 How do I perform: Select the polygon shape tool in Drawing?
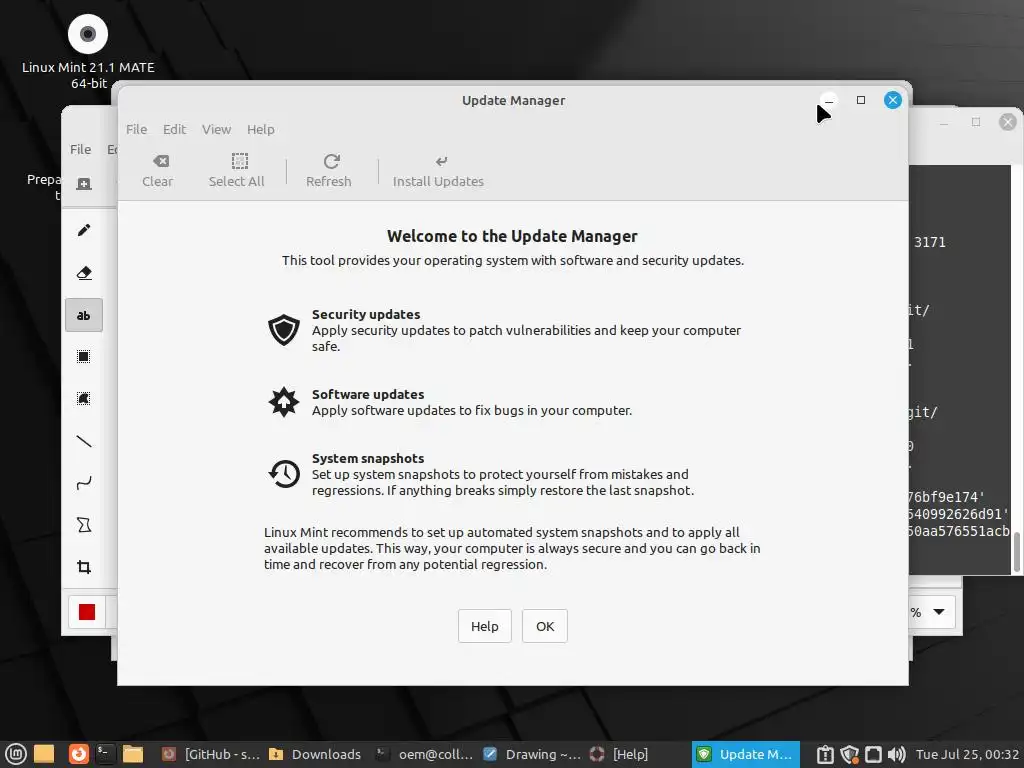84,525
